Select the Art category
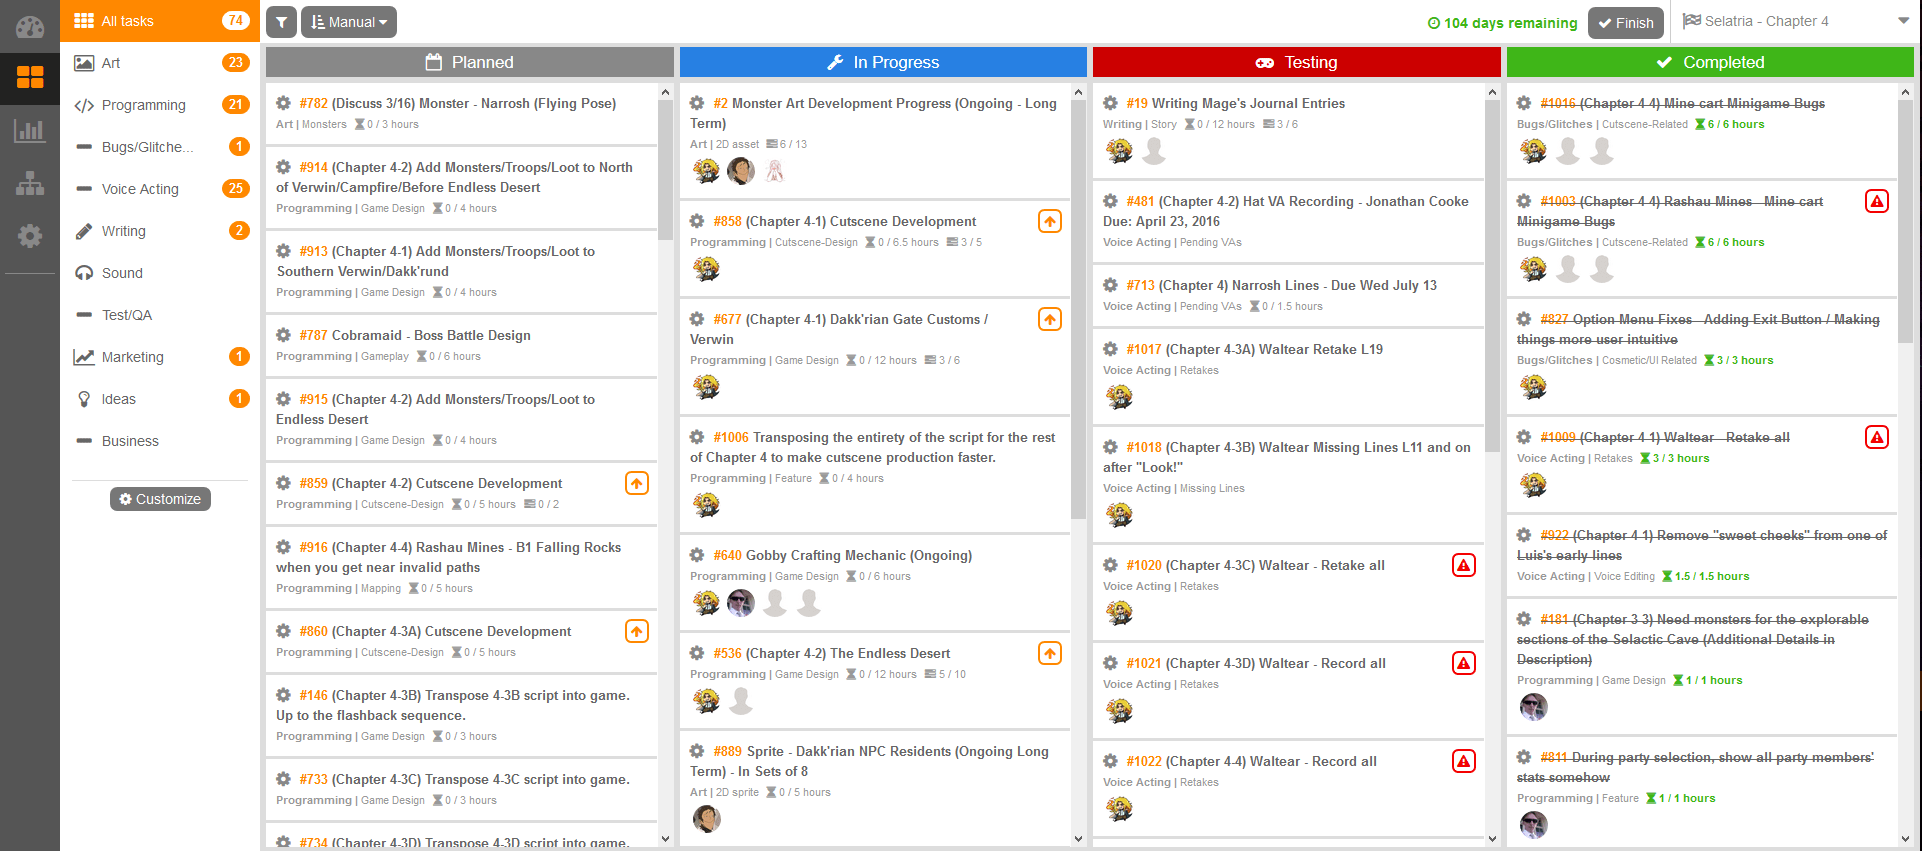Screen dimensions: 1922x851 [111, 63]
